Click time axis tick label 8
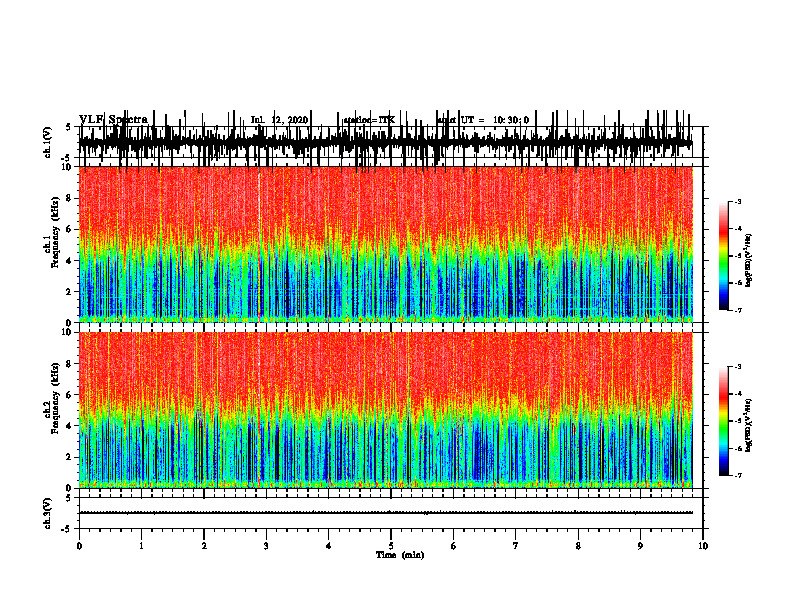Screen dimensions: 792x612 pyautogui.click(x=578, y=546)
